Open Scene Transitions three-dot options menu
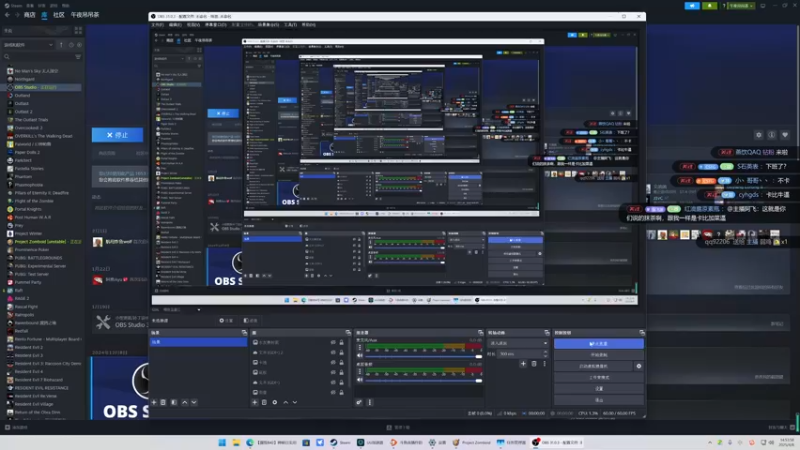The image size is (800, 450). 544,364
